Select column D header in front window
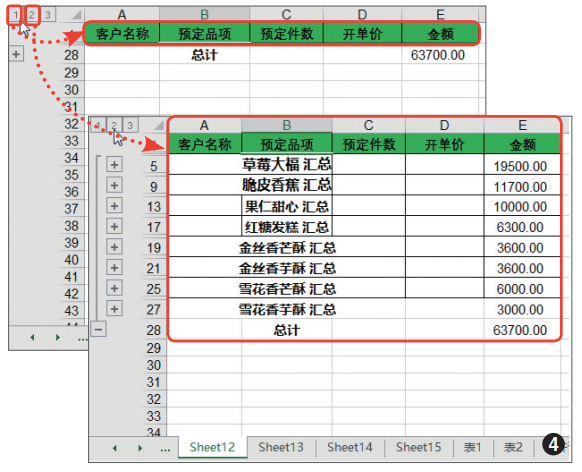582x472 pixels. click(445, 125)
